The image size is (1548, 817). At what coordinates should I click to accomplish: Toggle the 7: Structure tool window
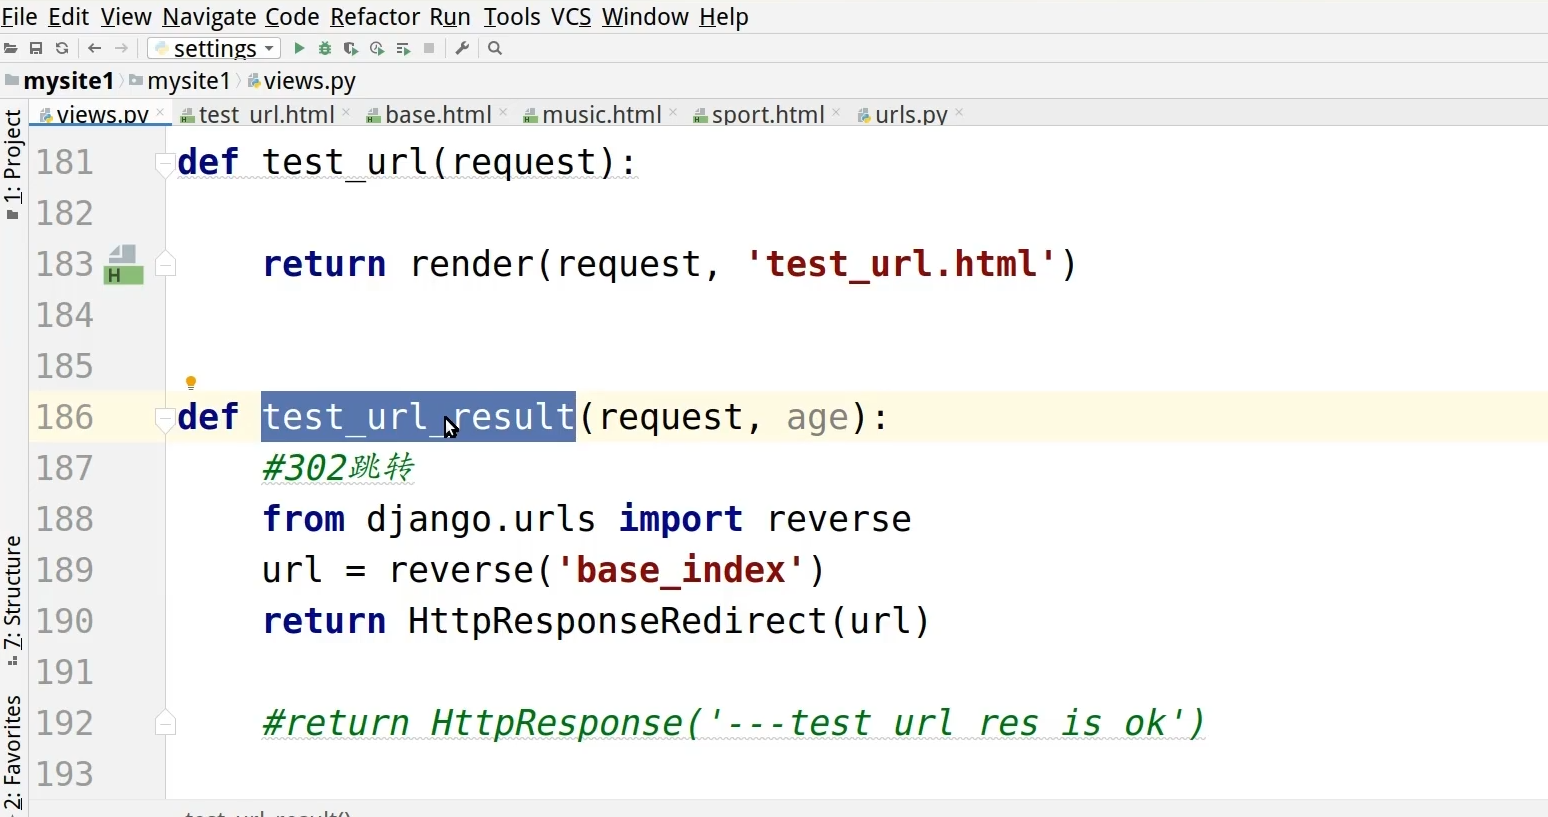click(x=13, y=601)
